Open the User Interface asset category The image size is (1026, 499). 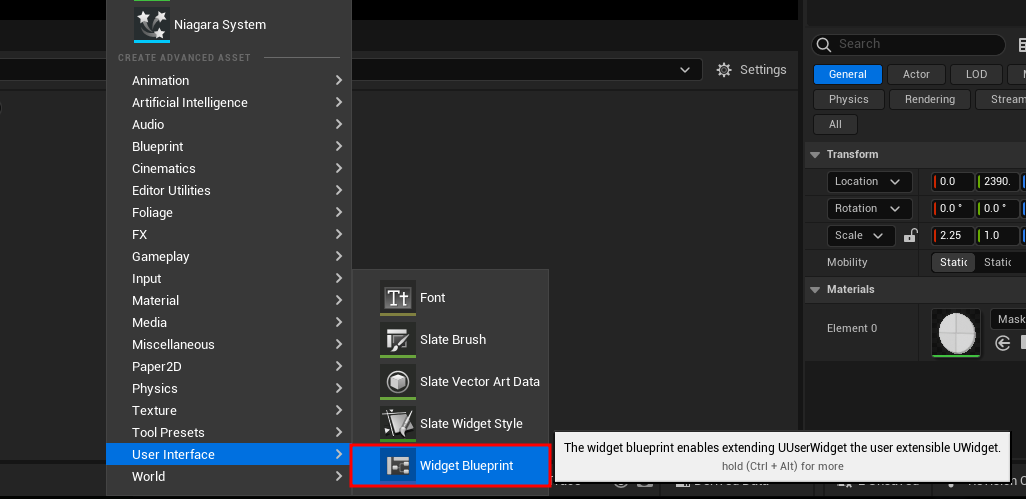pyautogui.click(x=229, y=455)
